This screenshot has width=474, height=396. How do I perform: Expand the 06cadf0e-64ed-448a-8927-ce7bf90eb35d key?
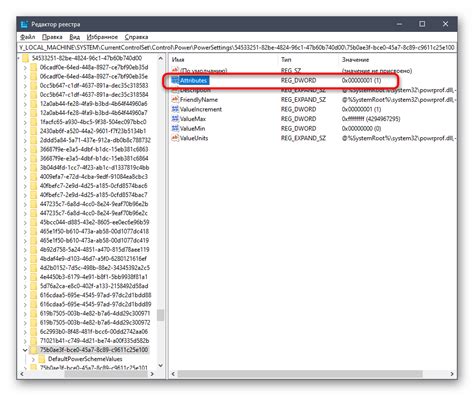25,68
